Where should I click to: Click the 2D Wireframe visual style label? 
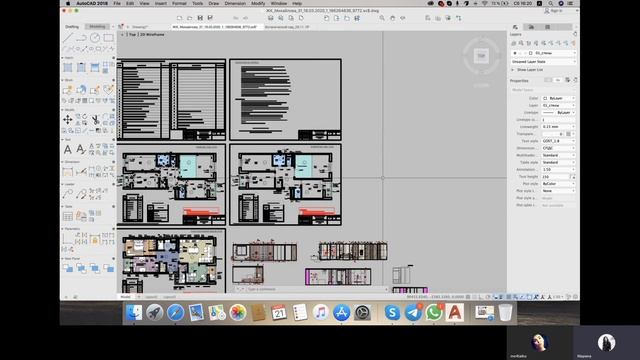pyautogui.click(x=152, y=35)
